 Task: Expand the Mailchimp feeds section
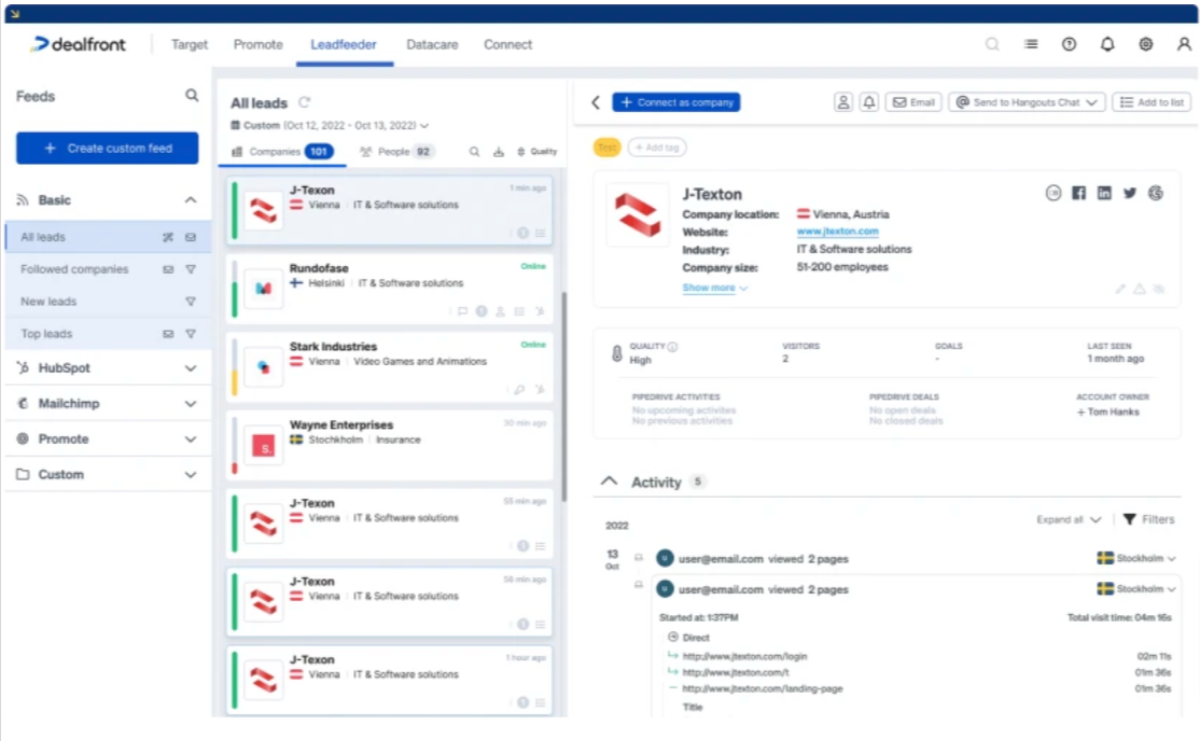click(191, 404)
